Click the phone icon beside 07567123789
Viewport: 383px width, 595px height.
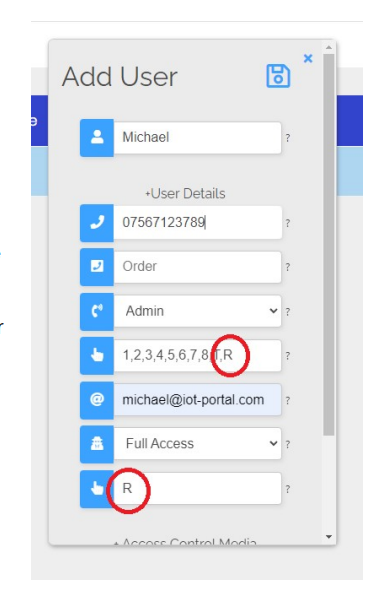tap(97, 223)
